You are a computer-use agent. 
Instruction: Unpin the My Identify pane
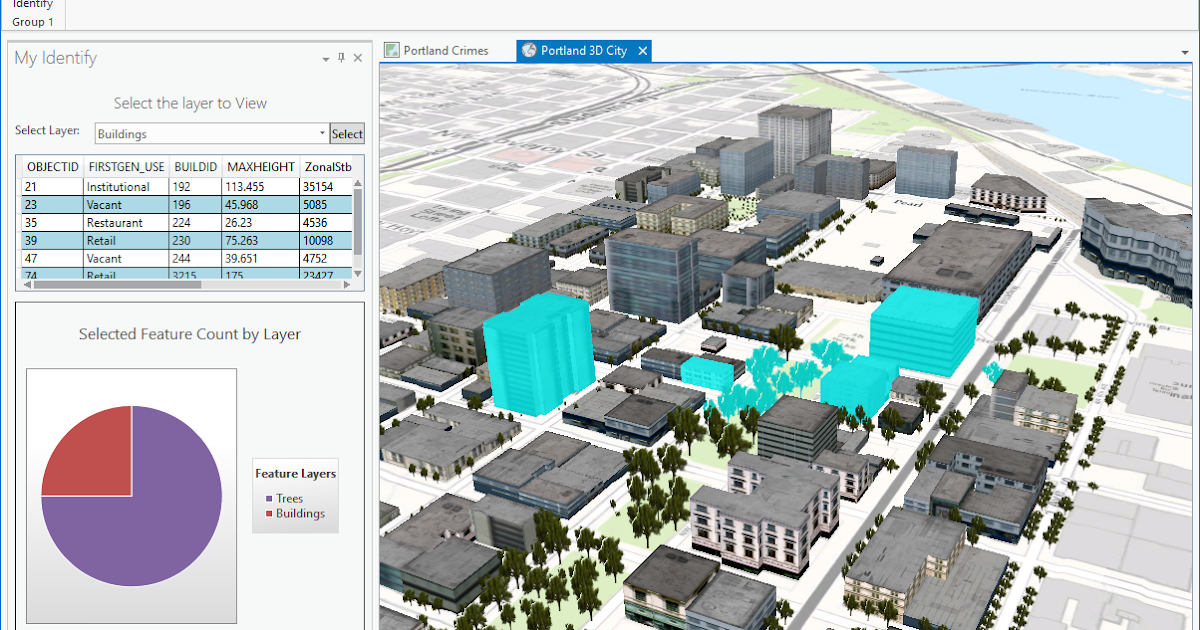pos(340,58)
